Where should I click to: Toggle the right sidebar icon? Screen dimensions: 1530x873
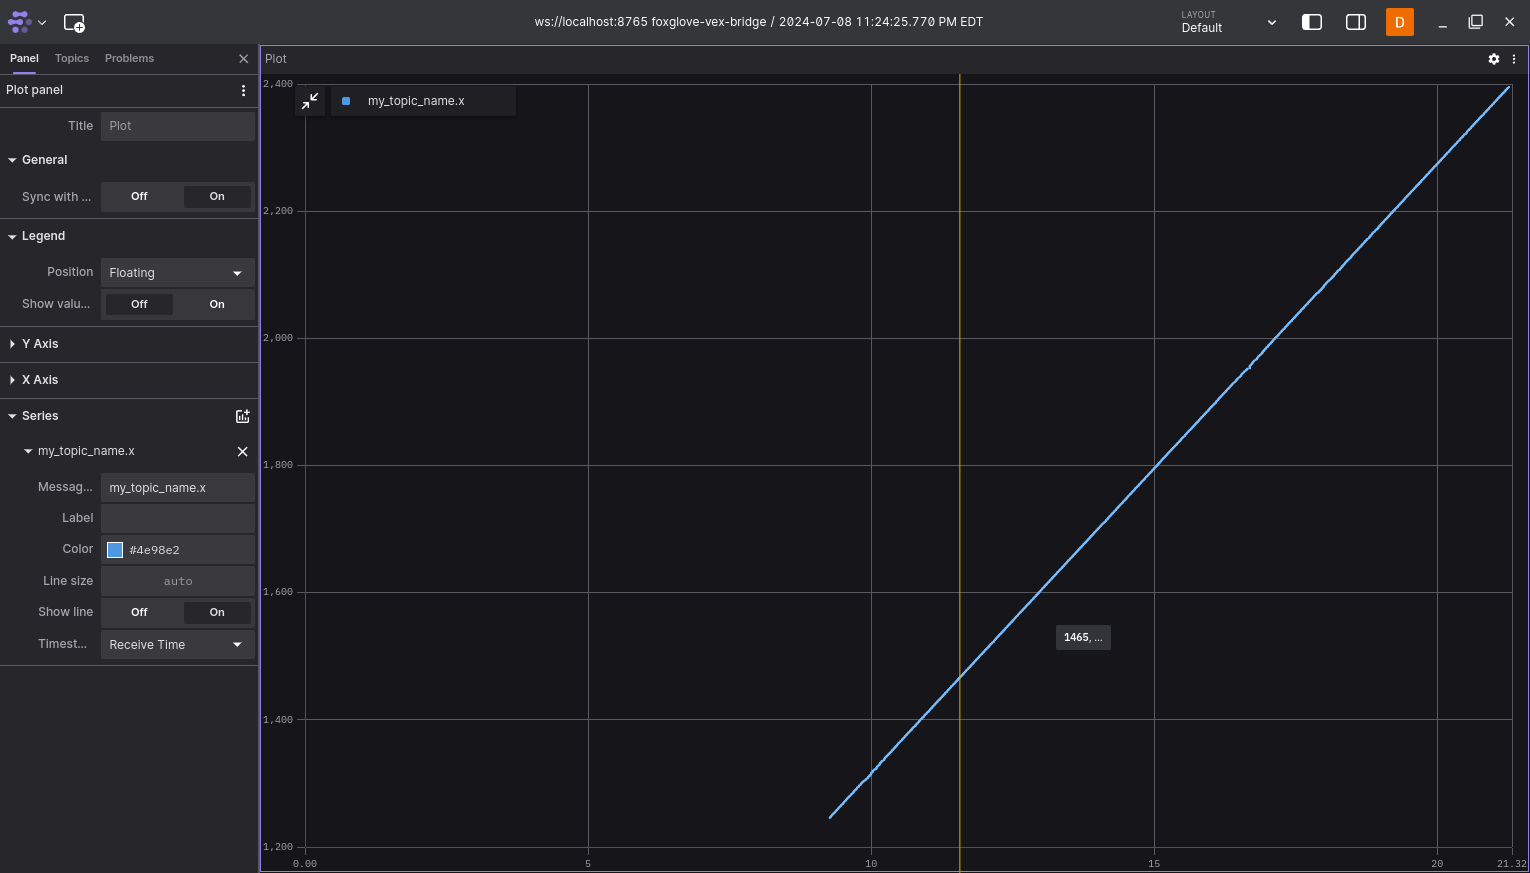pyautogui.click(x=1355, y=22)
